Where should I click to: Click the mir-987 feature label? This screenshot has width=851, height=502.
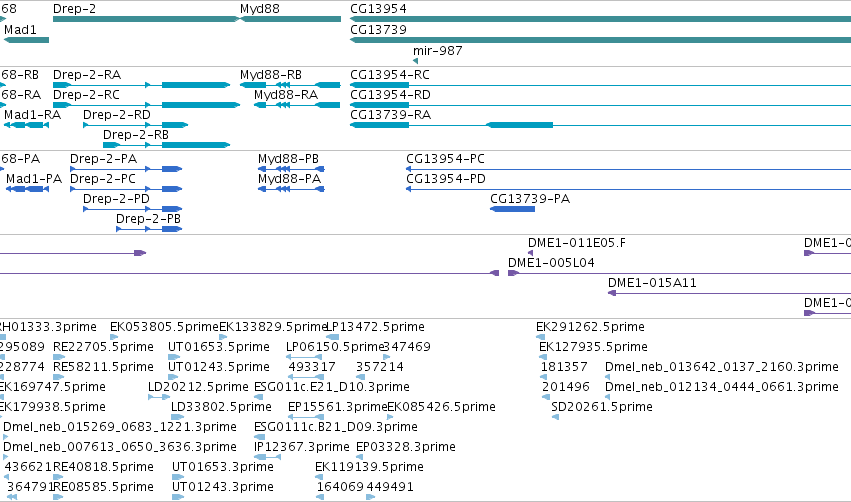(437, 50)
